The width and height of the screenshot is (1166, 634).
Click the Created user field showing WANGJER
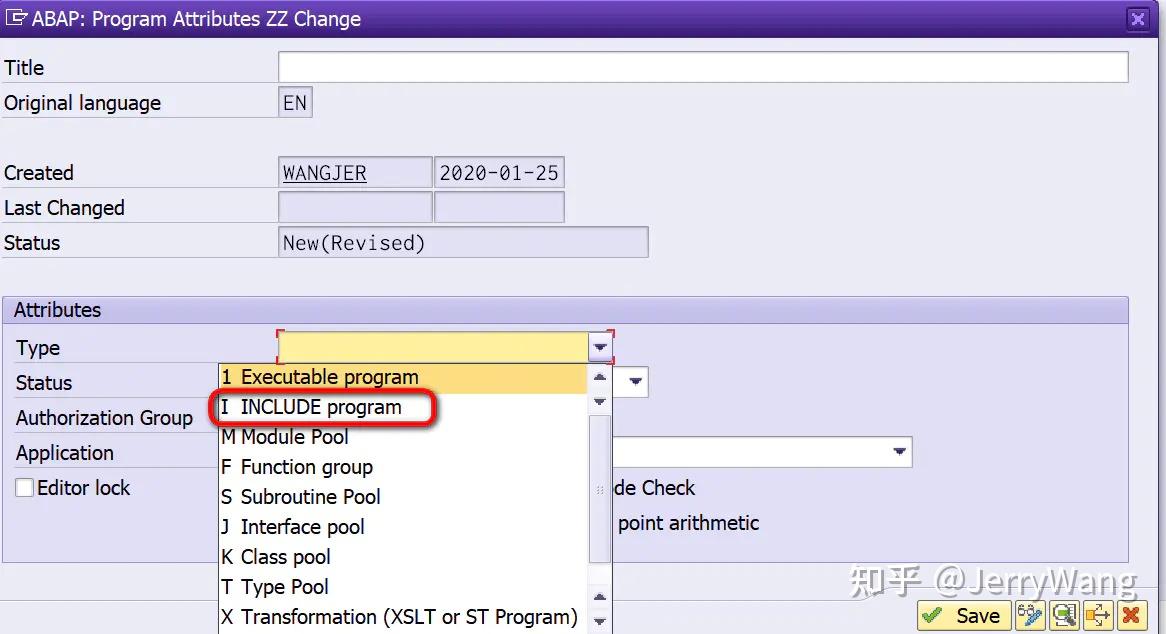coord(354,172)
